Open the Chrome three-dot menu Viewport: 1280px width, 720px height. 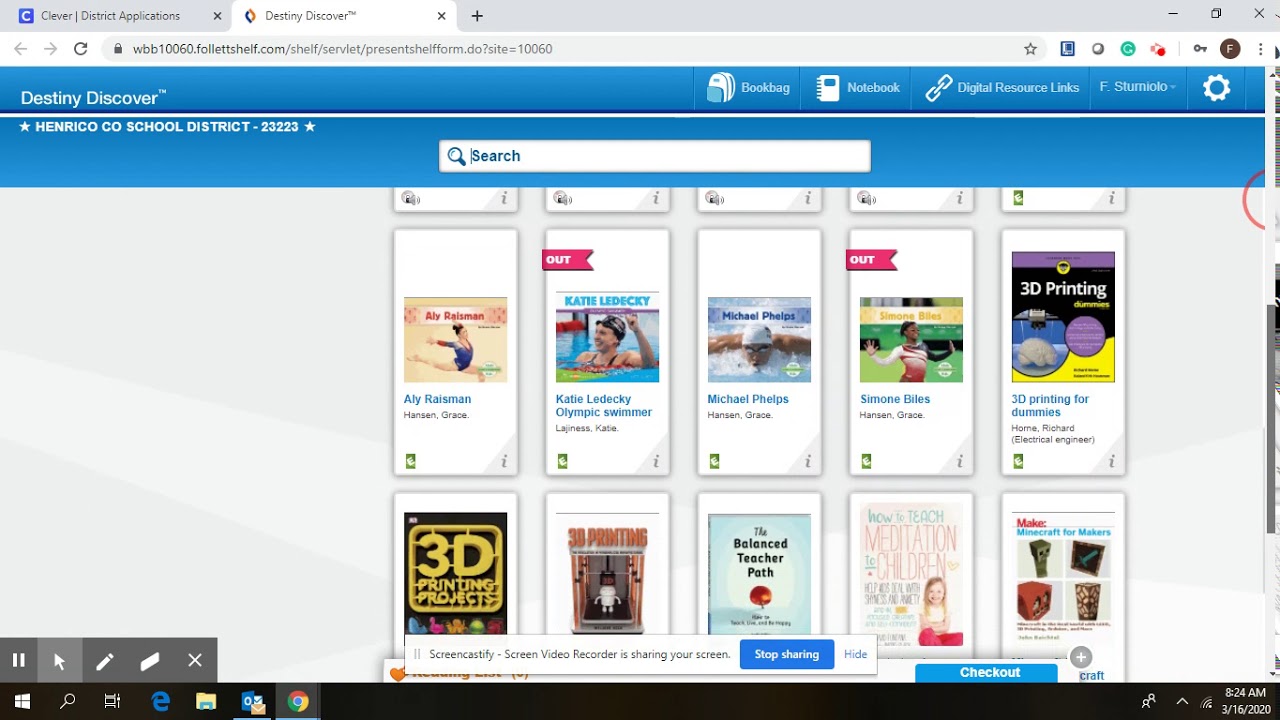(1261, 48)
